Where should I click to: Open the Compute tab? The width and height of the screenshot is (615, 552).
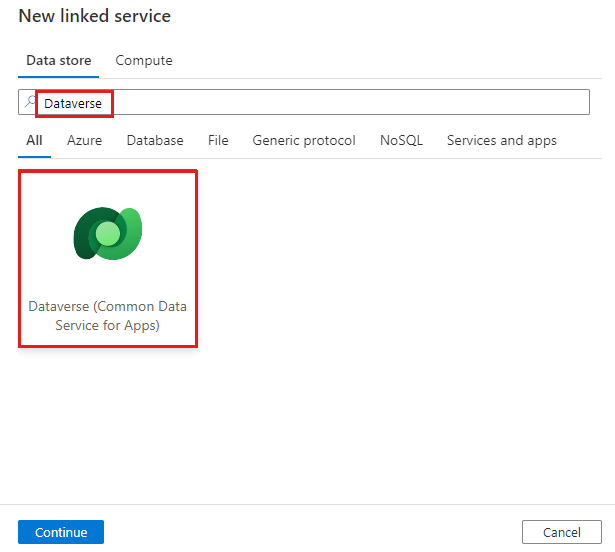[x=144, y=61]
